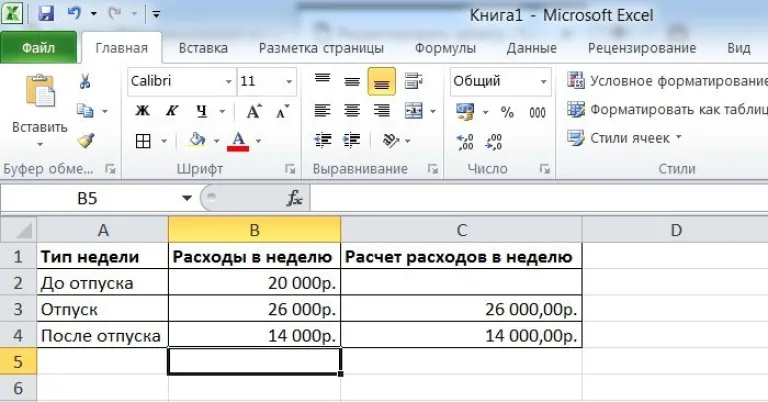
Task: Click the Cut scissors icon
Action: pyautogui.click(x=85, y=81)
